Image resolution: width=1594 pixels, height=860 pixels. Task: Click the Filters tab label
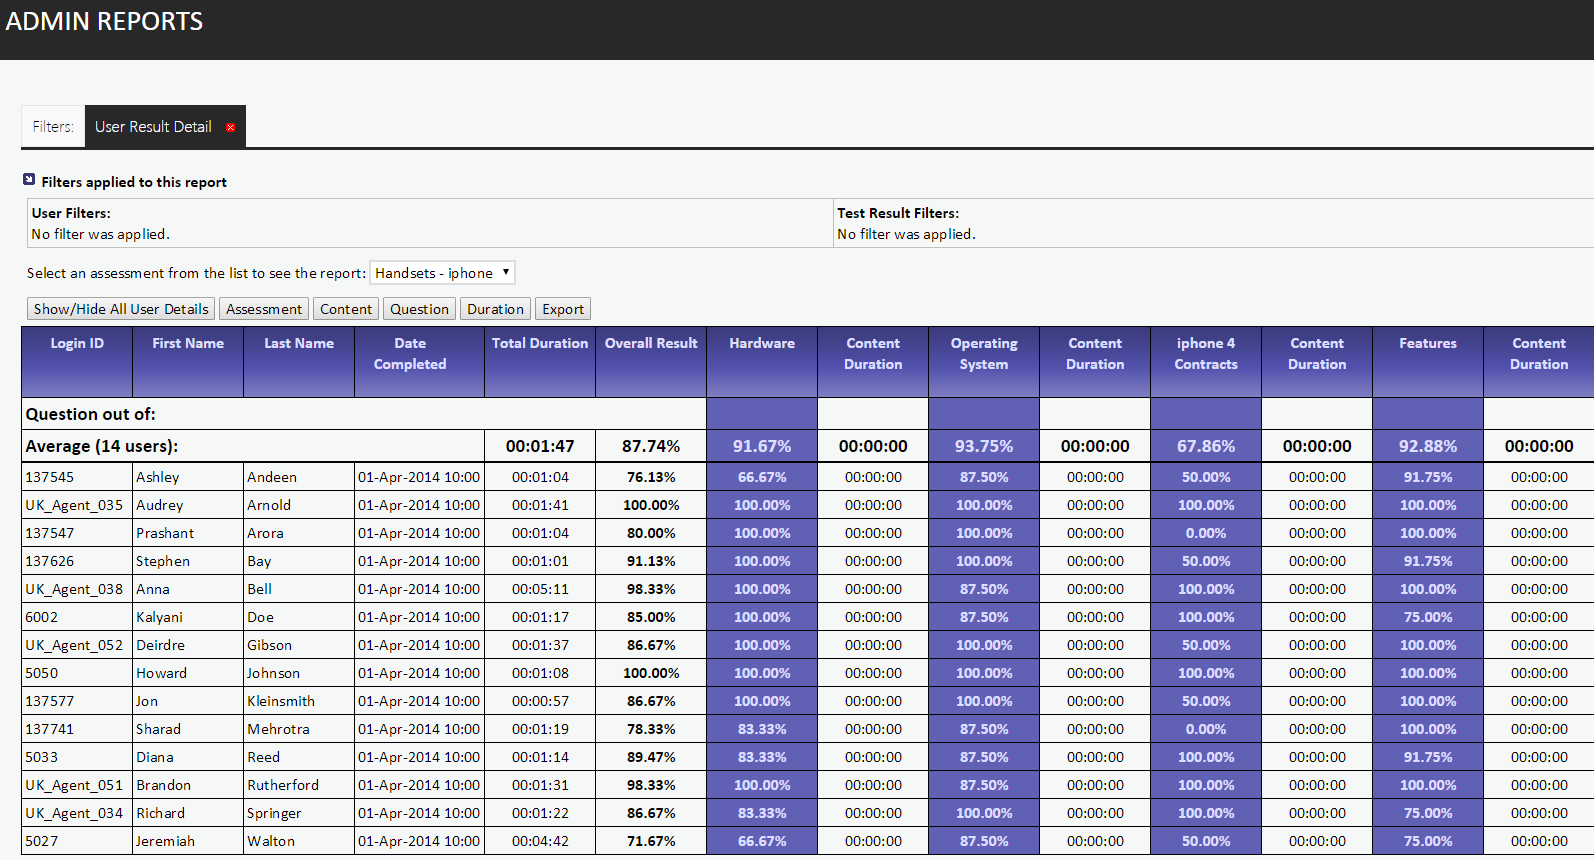pos(53,127)
